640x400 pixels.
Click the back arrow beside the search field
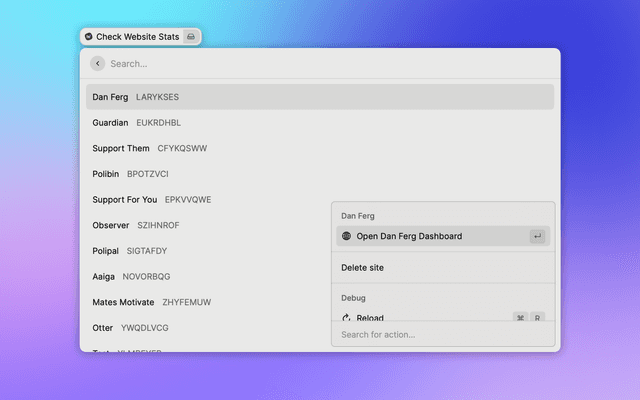click(x=97, y=63)
